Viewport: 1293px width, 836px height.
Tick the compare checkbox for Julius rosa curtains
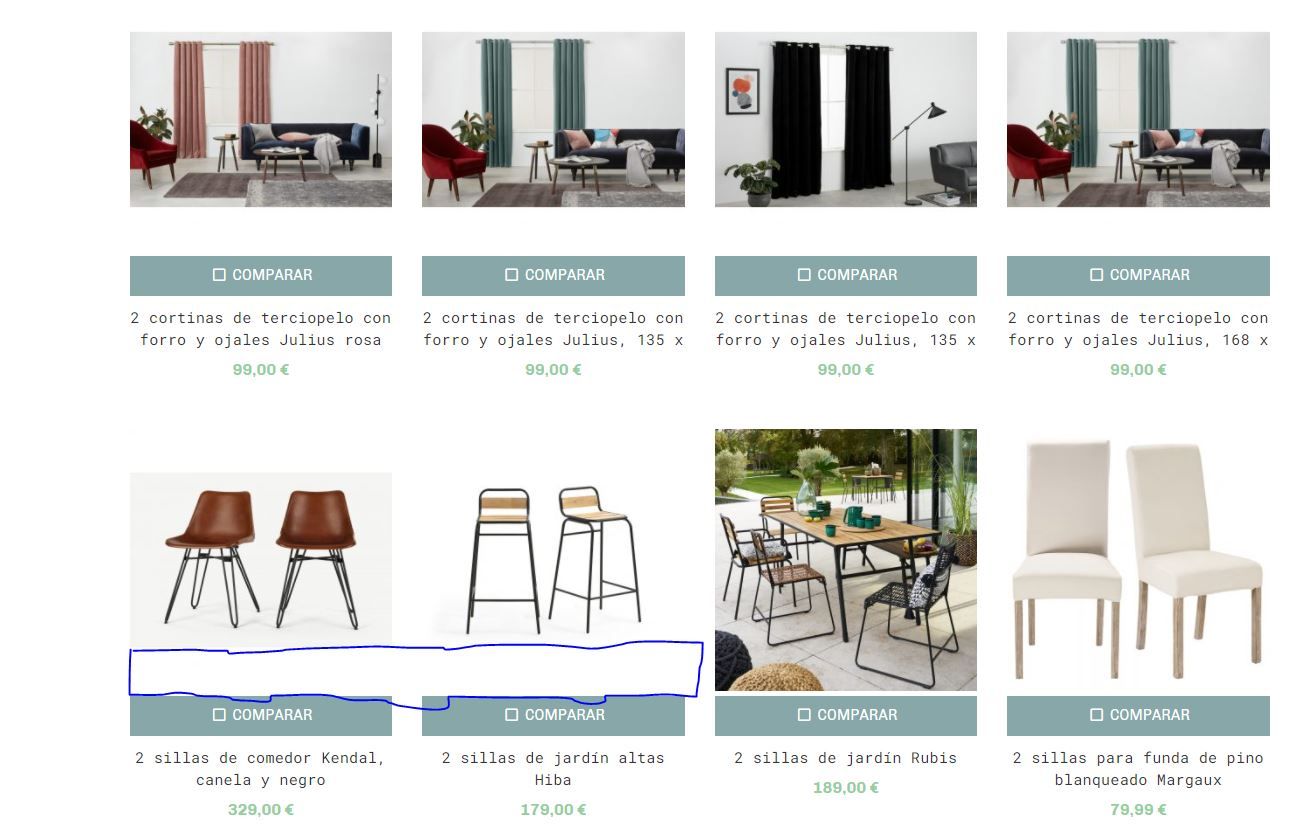[x=219, y=275]
